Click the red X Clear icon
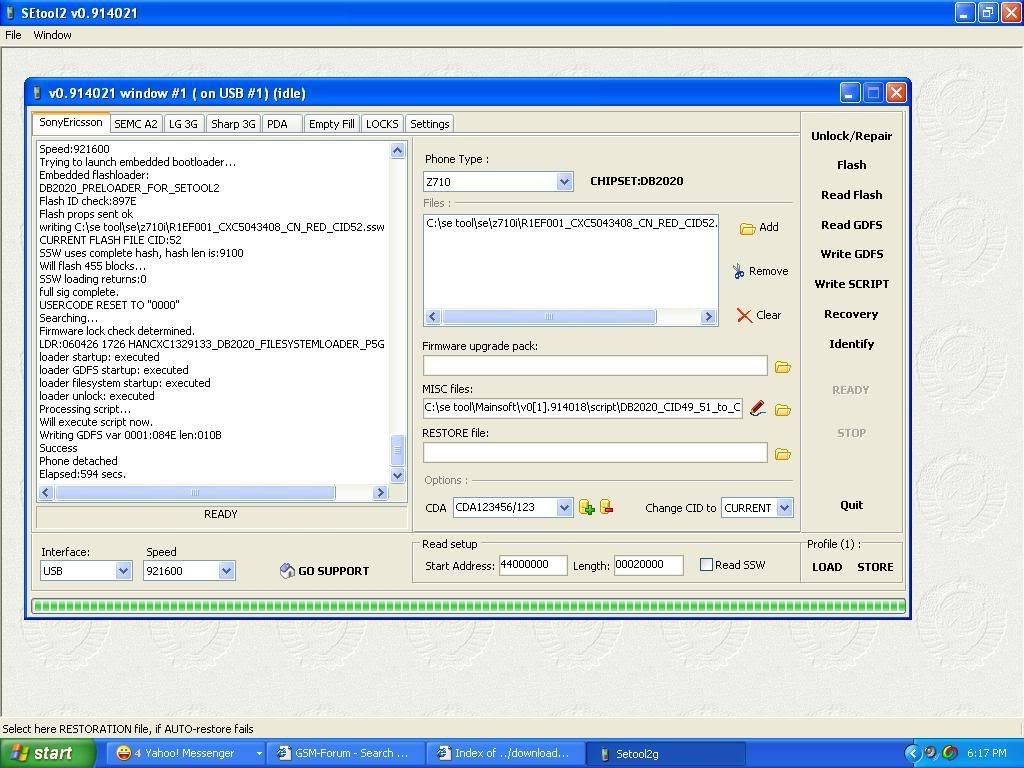The image size is (1024, 768). [744, 315]
